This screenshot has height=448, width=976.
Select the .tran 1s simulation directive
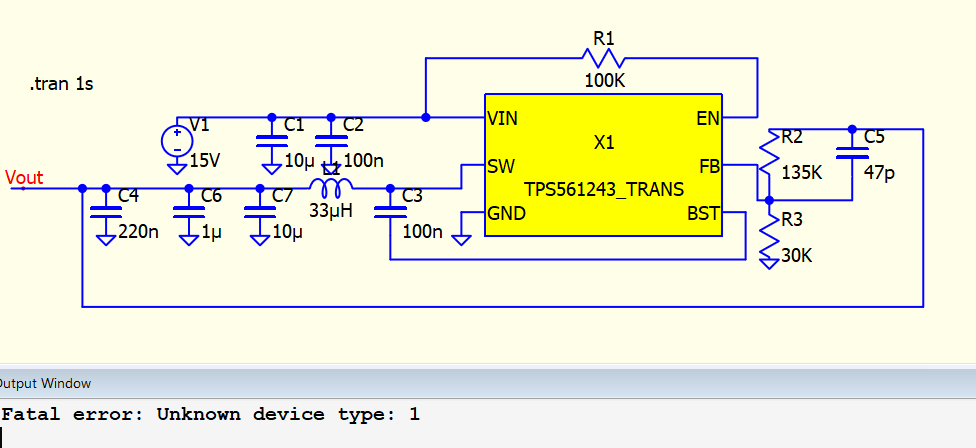(x=62, y=84)
